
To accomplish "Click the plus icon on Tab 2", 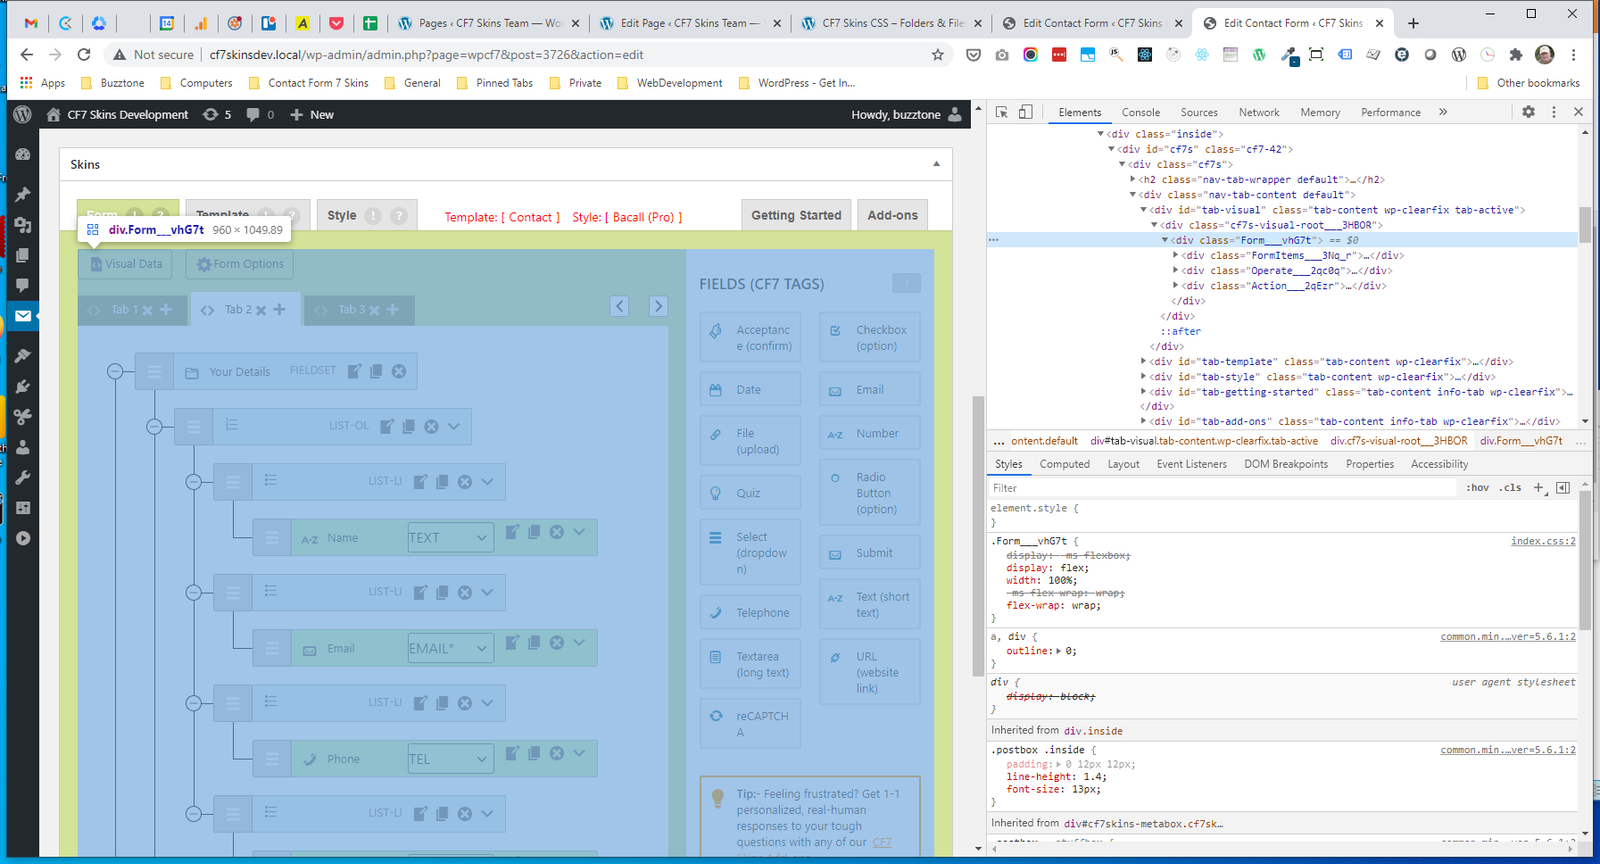I will [280, 310].
